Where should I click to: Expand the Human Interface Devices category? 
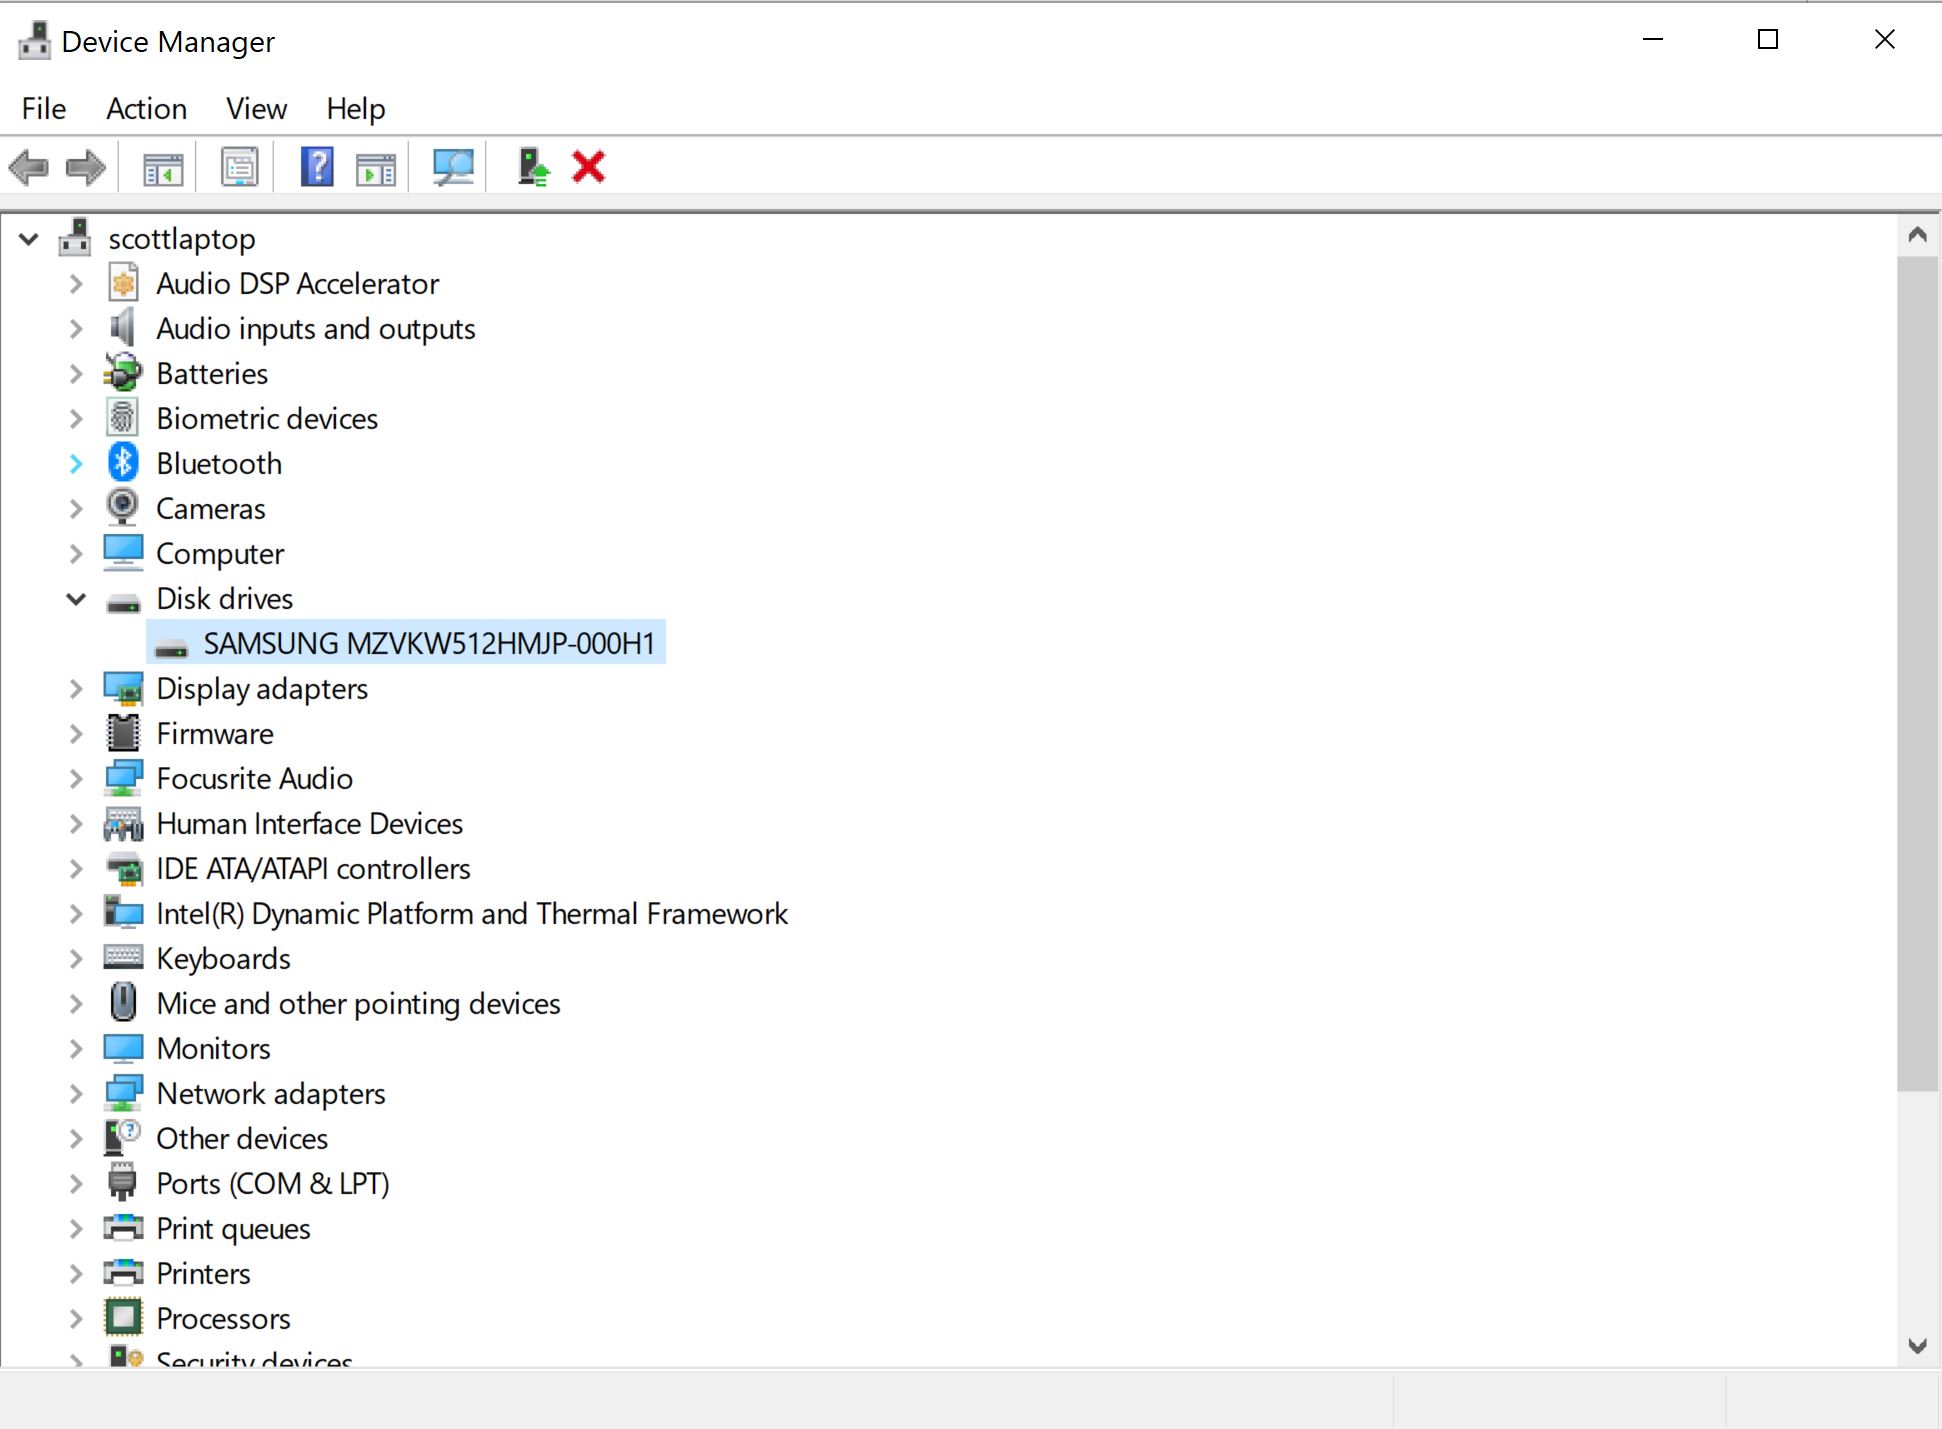pyautogui.click(x=76, y=823)
